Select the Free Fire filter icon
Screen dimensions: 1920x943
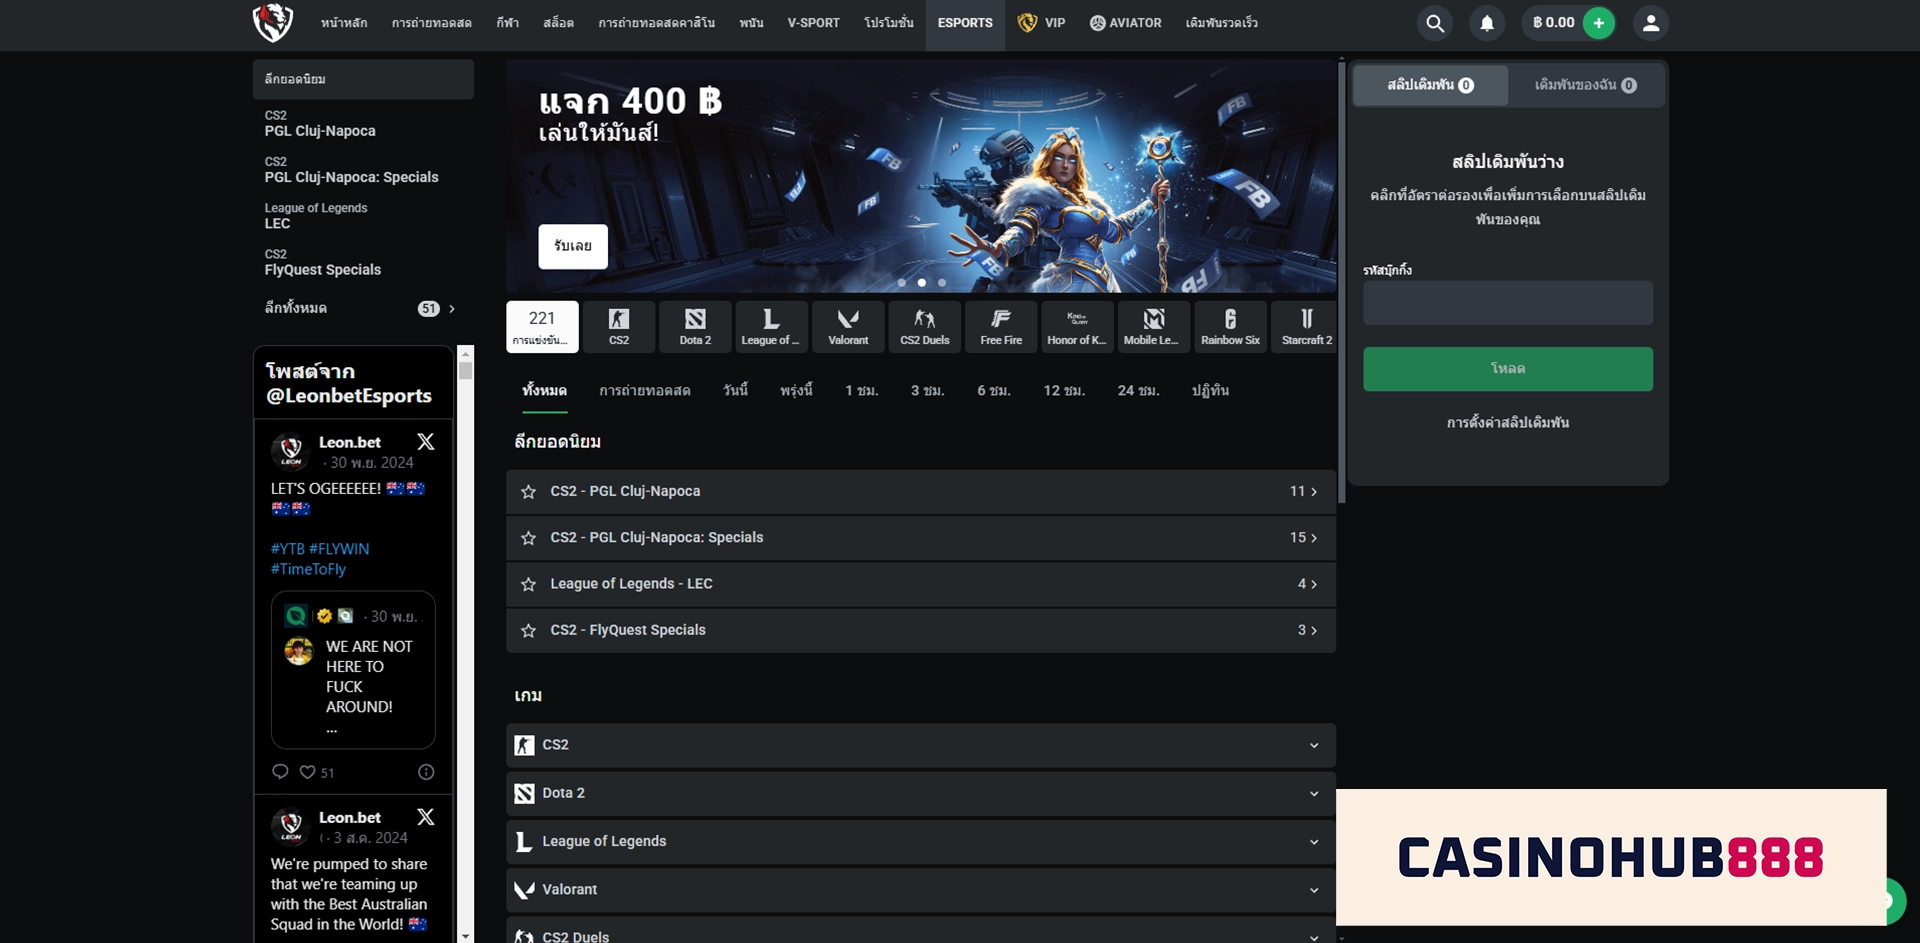click(1001, 326)
